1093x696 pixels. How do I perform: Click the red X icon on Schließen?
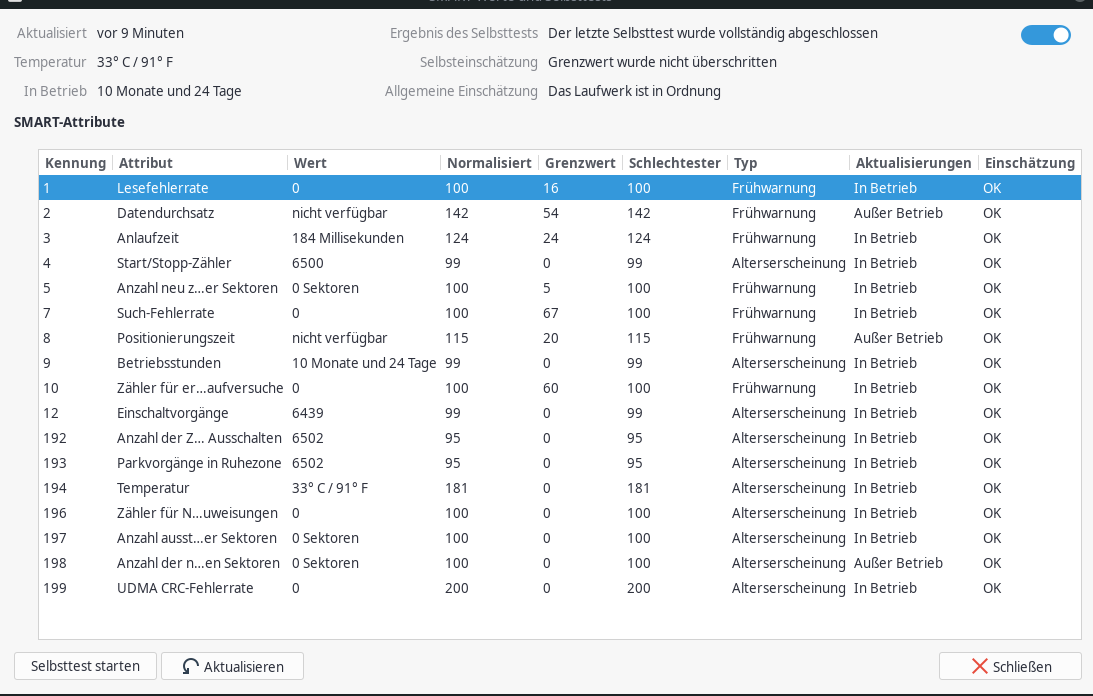[x=979, y=667]
